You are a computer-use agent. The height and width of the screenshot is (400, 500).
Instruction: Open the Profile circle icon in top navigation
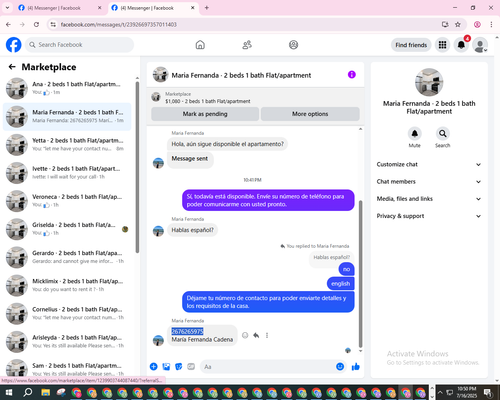pyautogui.click(x=293, y=45)
